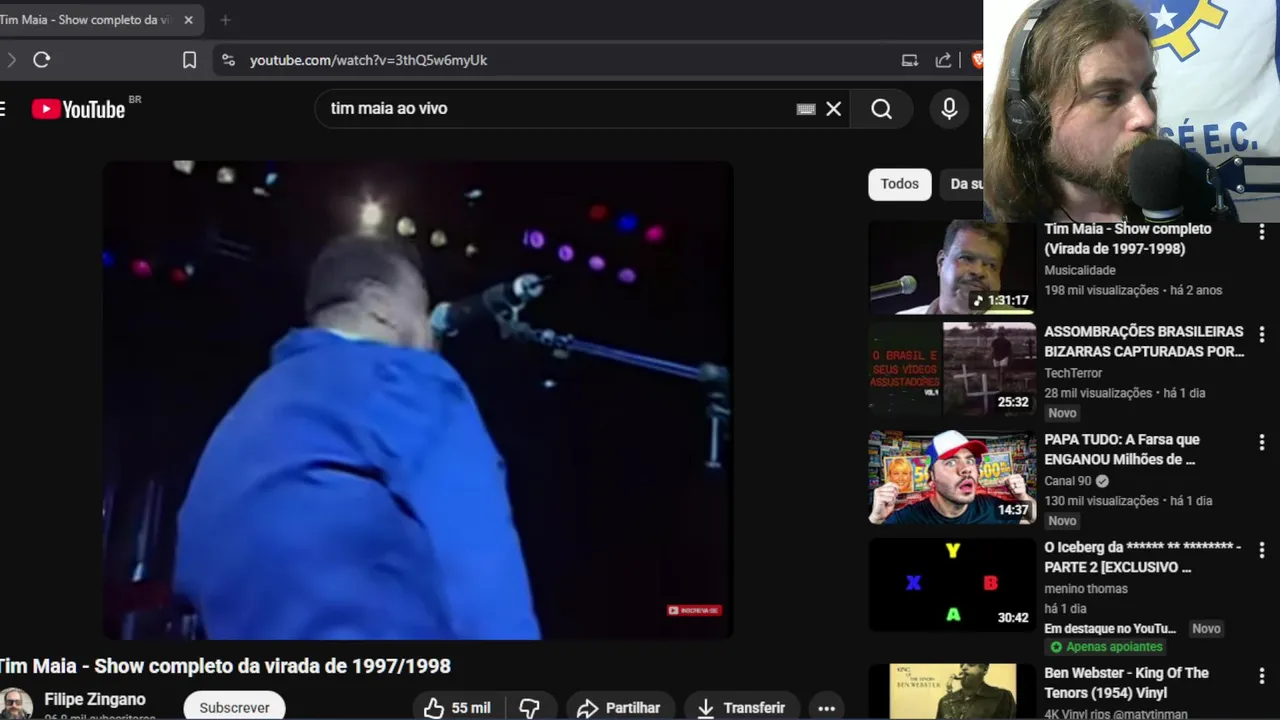Open title 'Tim Maia - Show completo (Virada de 1997-1998)'

[1128, 239]
